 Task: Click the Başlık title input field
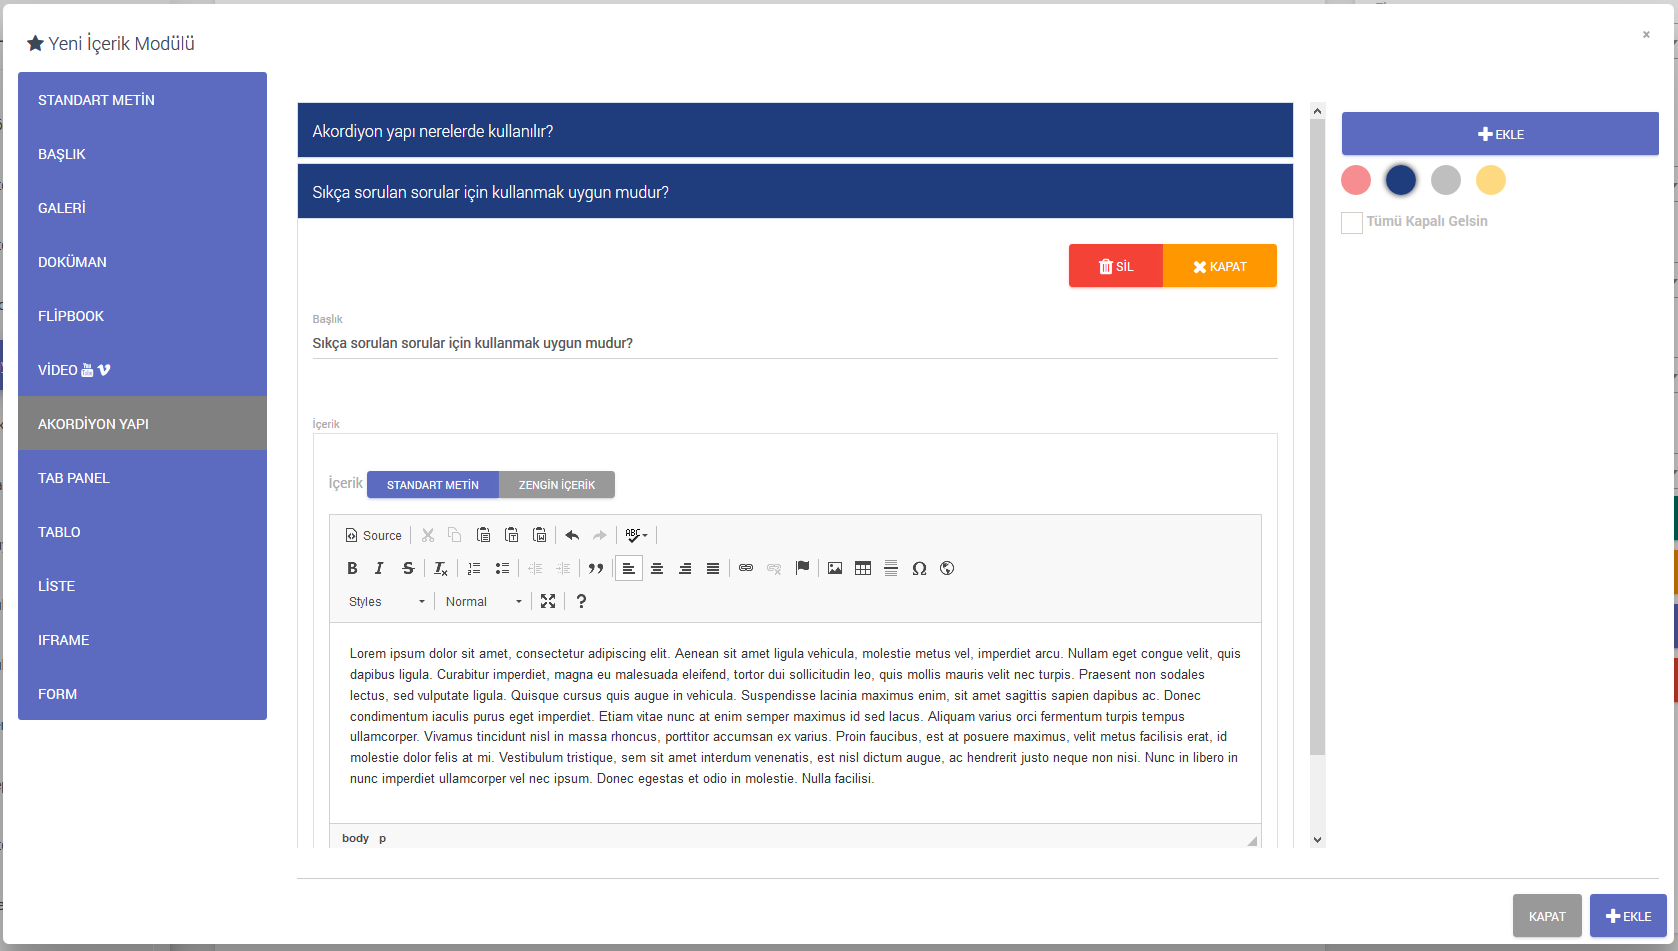[x=794, y=343]
